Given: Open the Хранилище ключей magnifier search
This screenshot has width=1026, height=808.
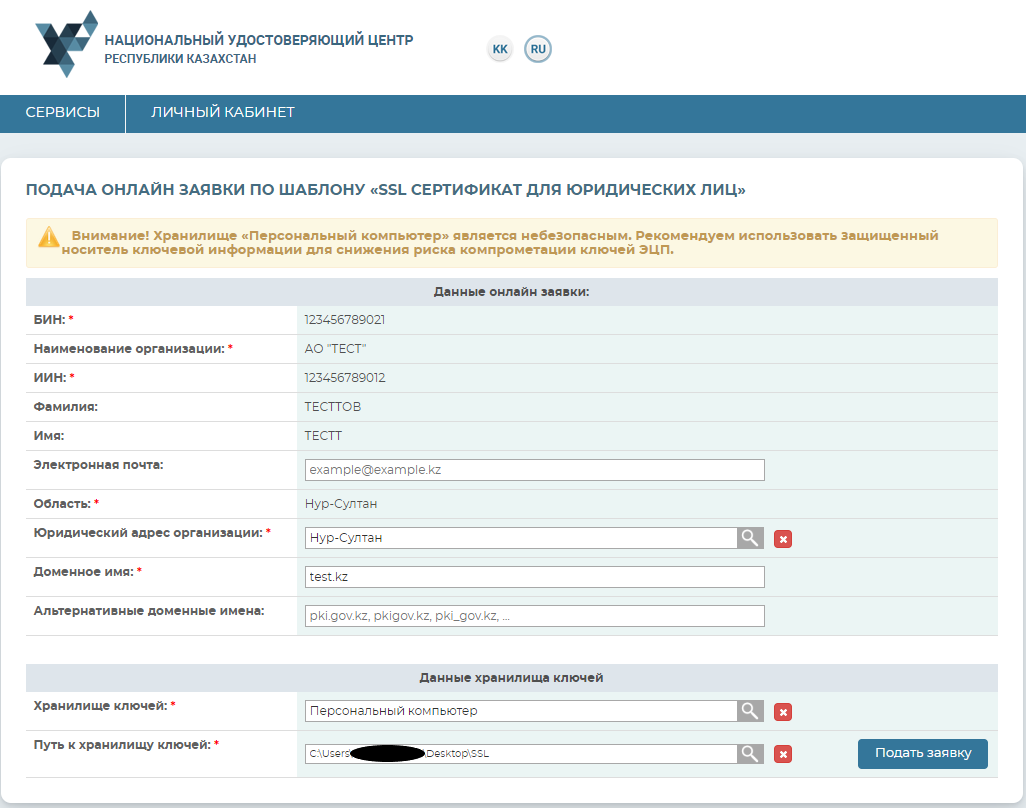Looking at the screenshot, I should (750, 711).
